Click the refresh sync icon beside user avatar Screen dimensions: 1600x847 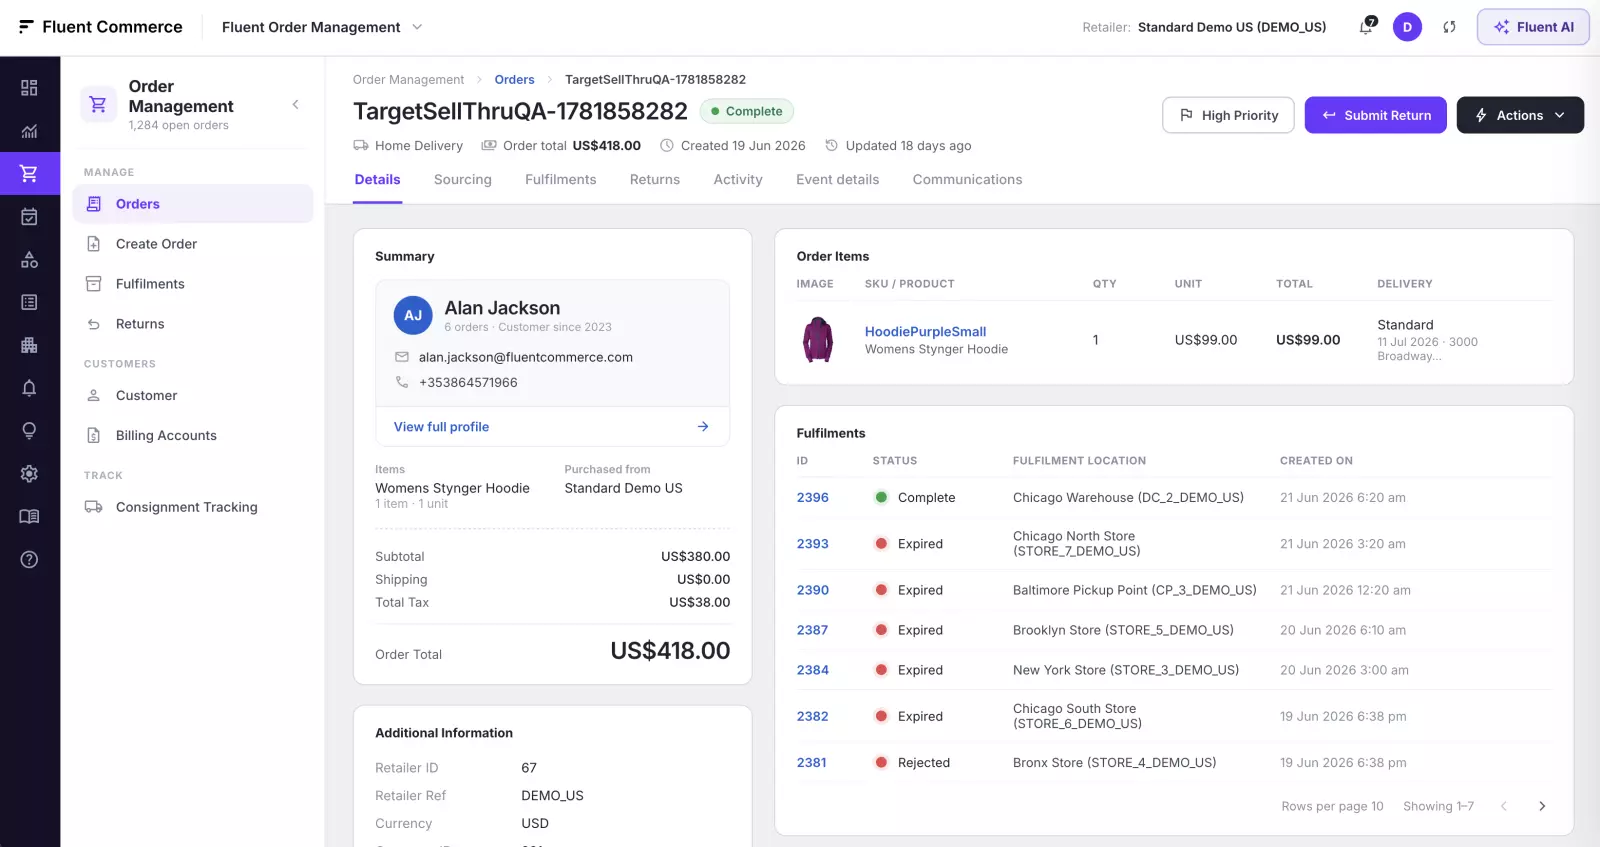[1449, 27]
